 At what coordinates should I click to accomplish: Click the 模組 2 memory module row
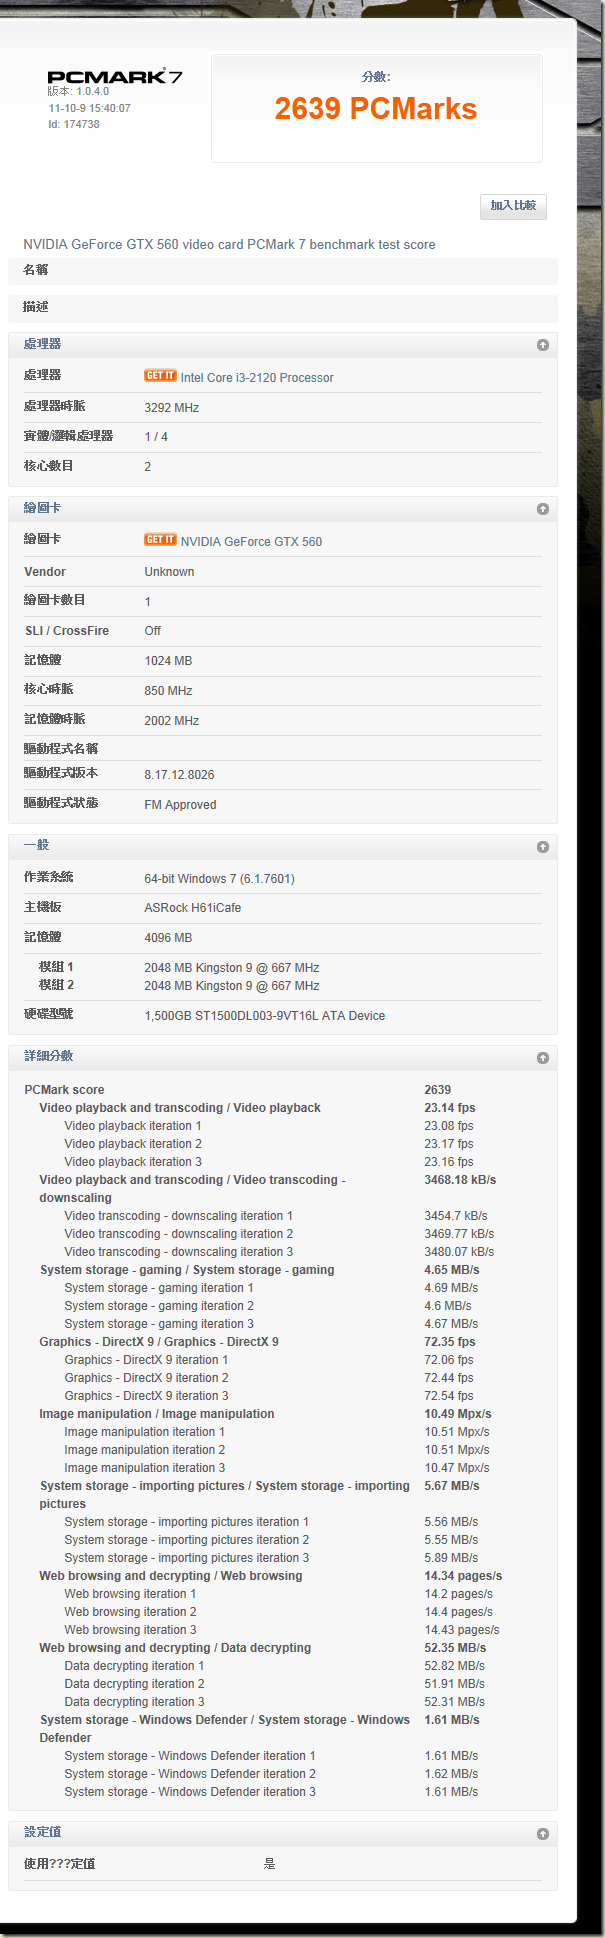(283, 986)
